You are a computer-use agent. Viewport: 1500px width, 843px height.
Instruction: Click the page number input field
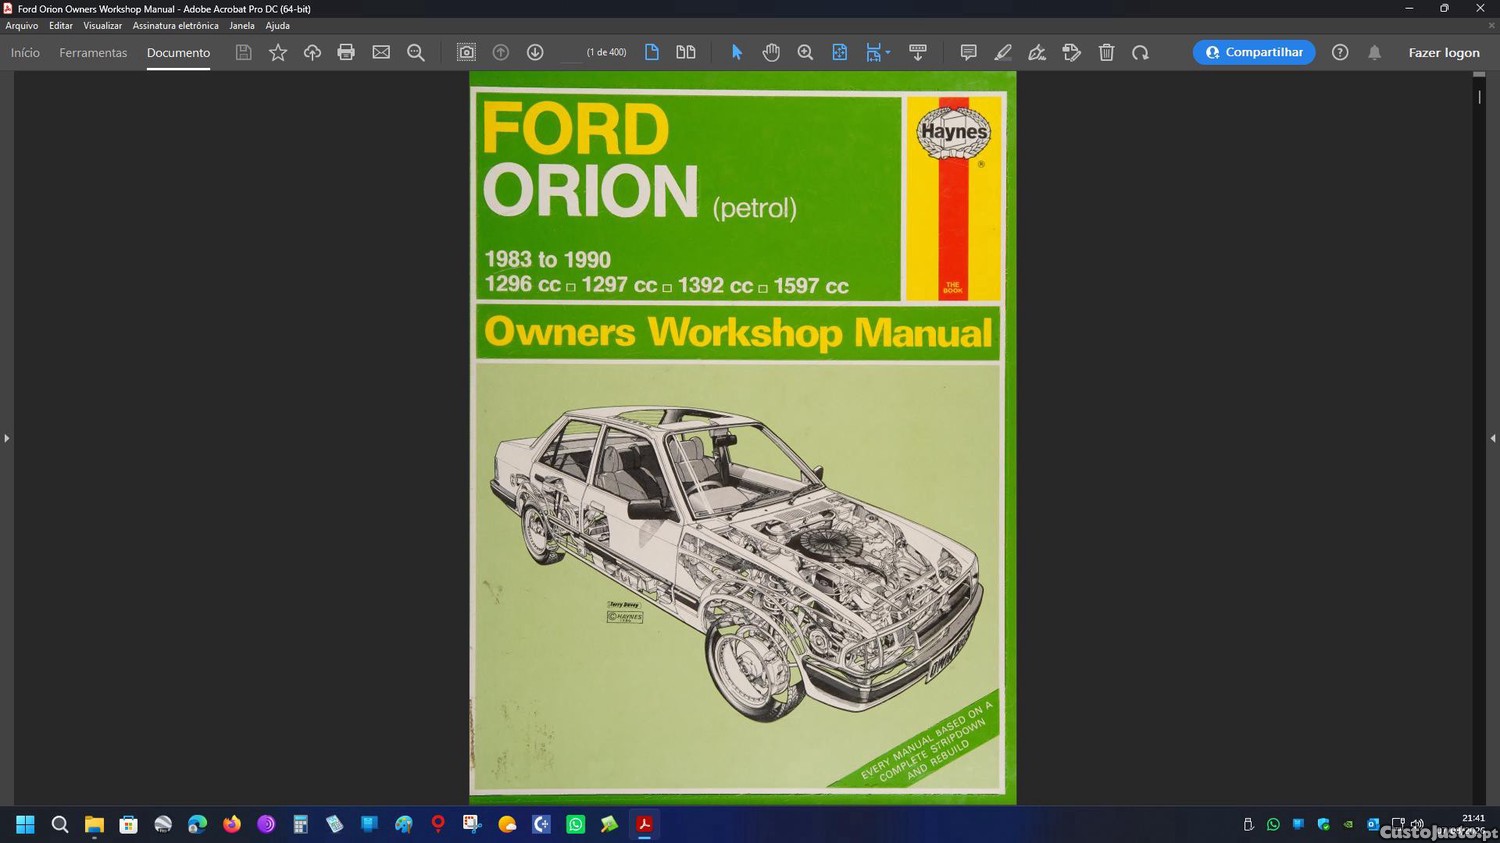[570, 53]
